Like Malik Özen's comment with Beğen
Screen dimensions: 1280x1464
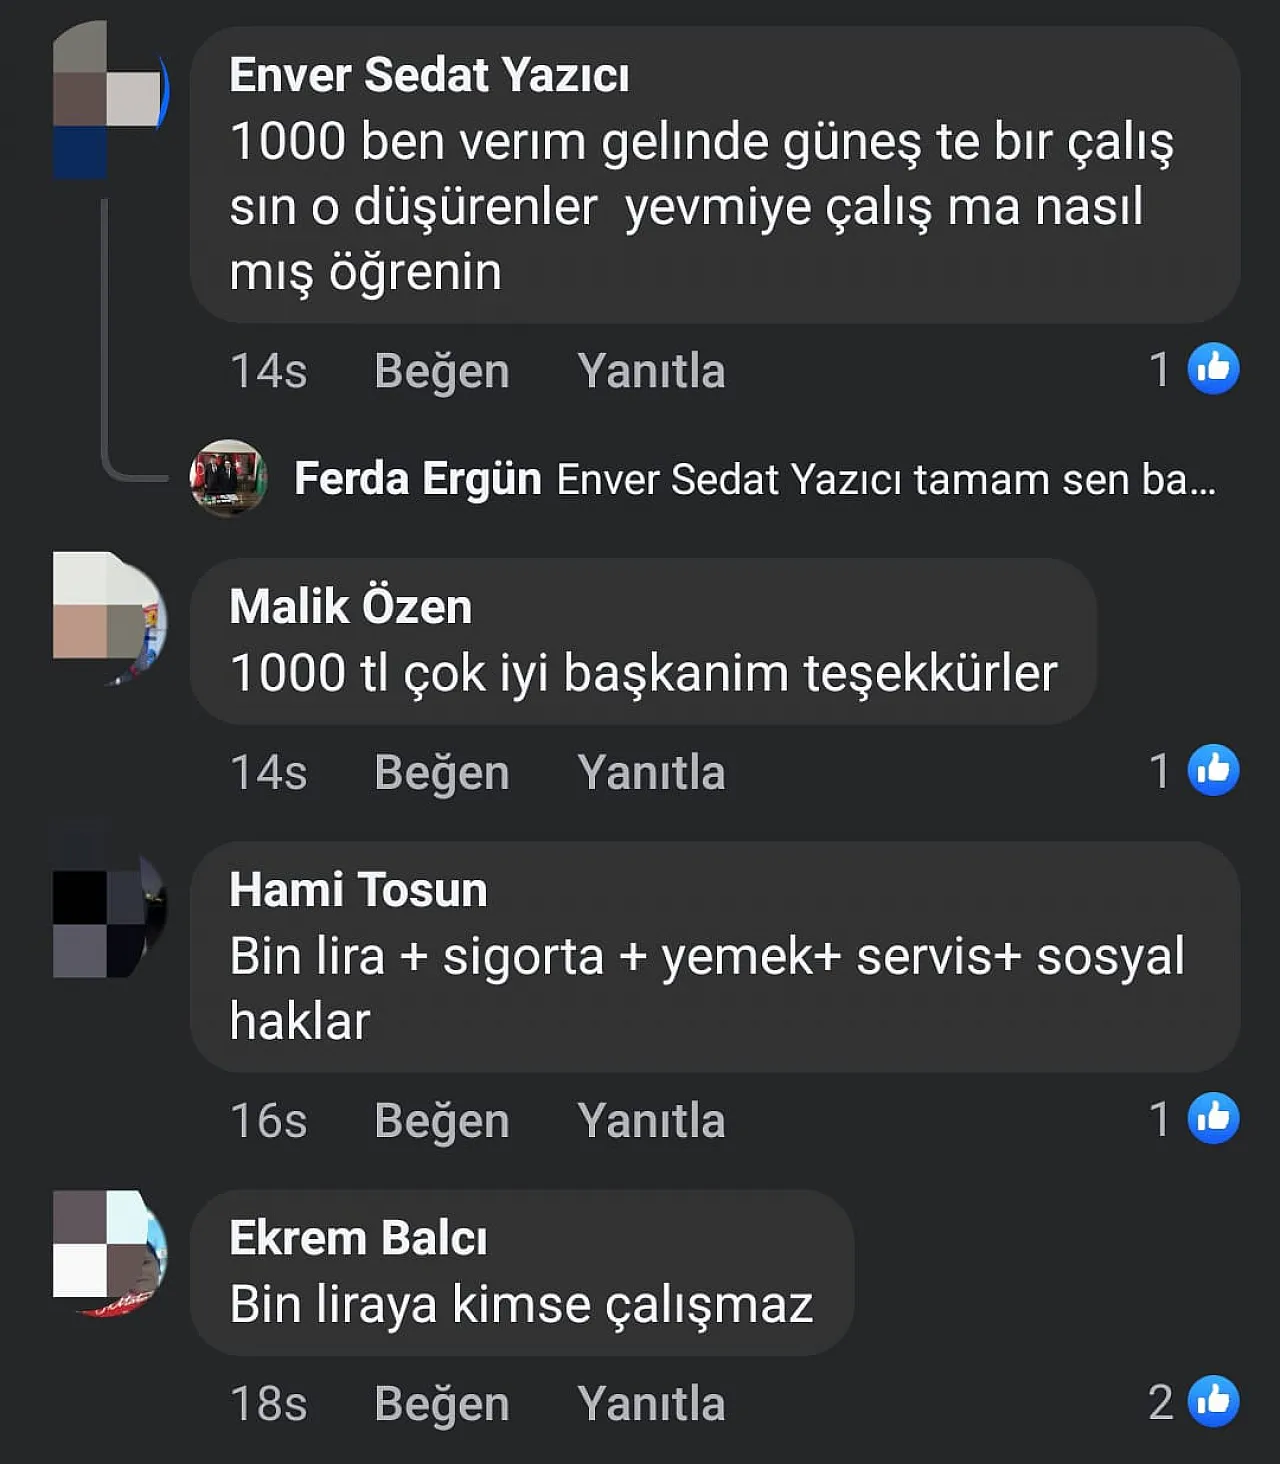442,772
